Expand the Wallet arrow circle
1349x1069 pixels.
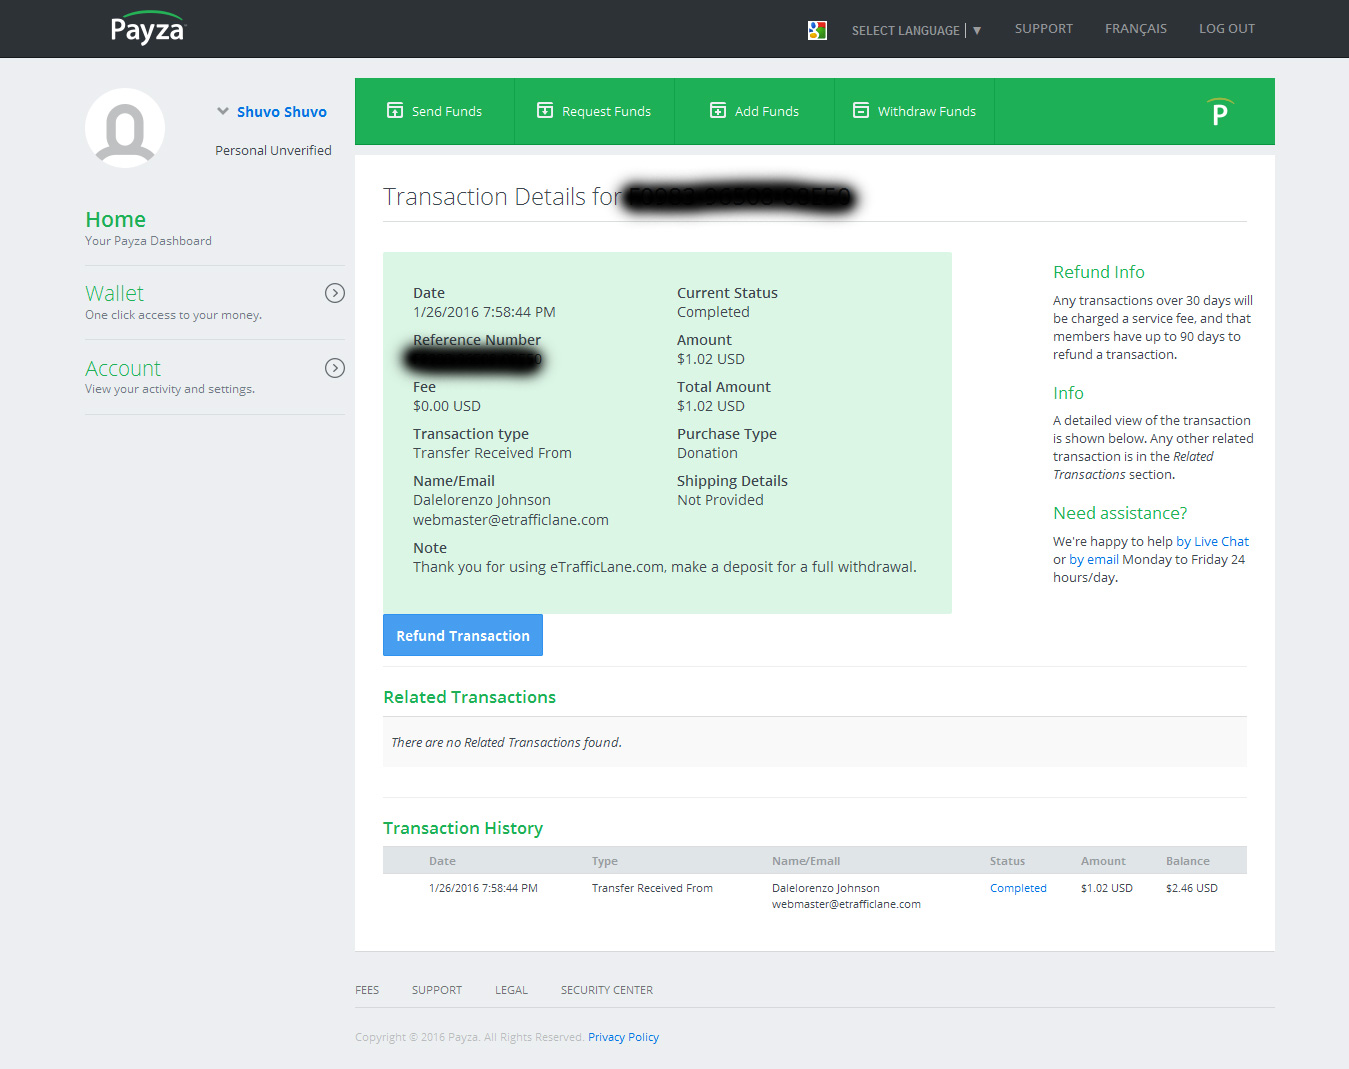[335, 293]
